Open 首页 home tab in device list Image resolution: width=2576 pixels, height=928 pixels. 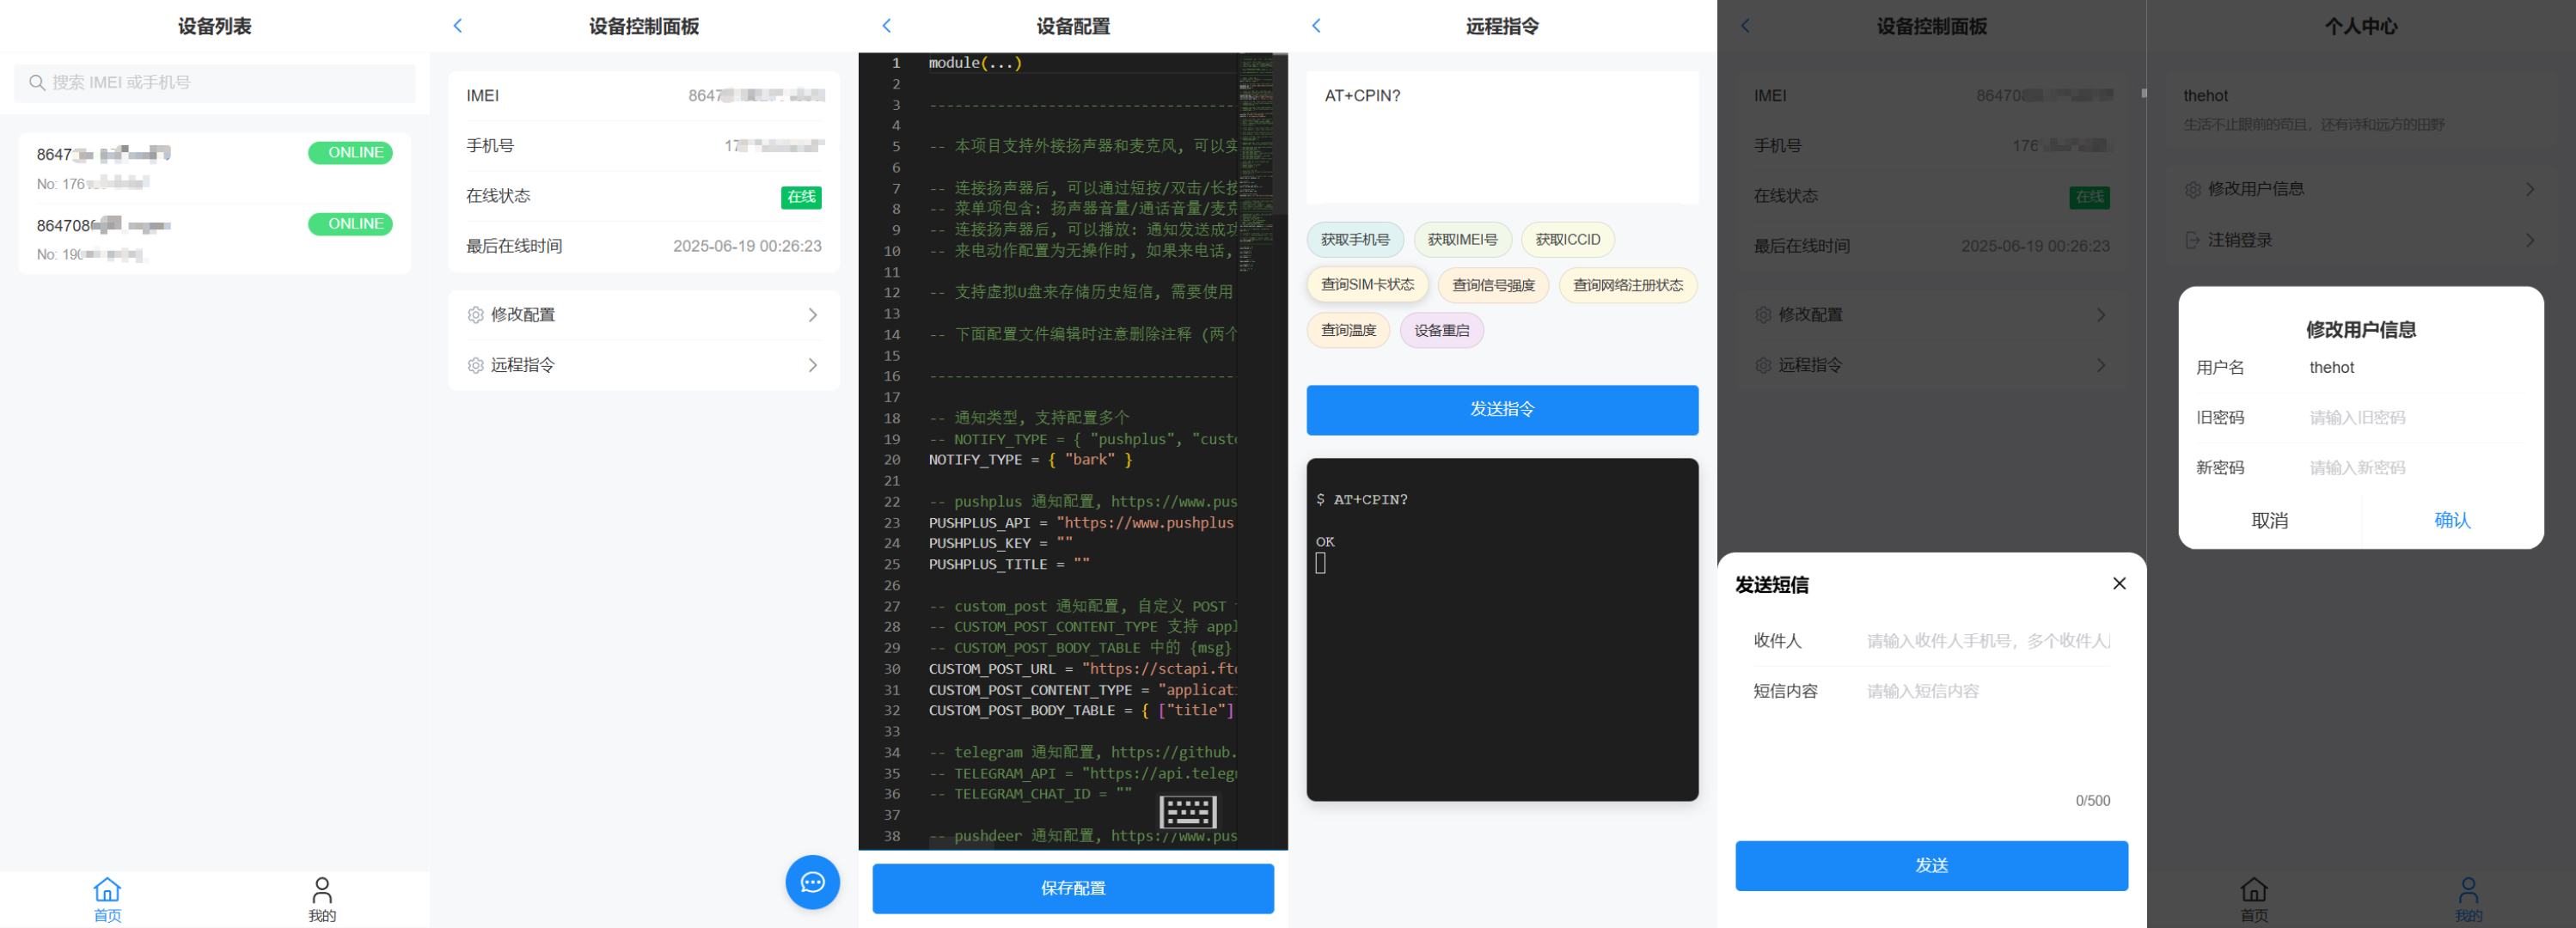[x=107, y=899]
